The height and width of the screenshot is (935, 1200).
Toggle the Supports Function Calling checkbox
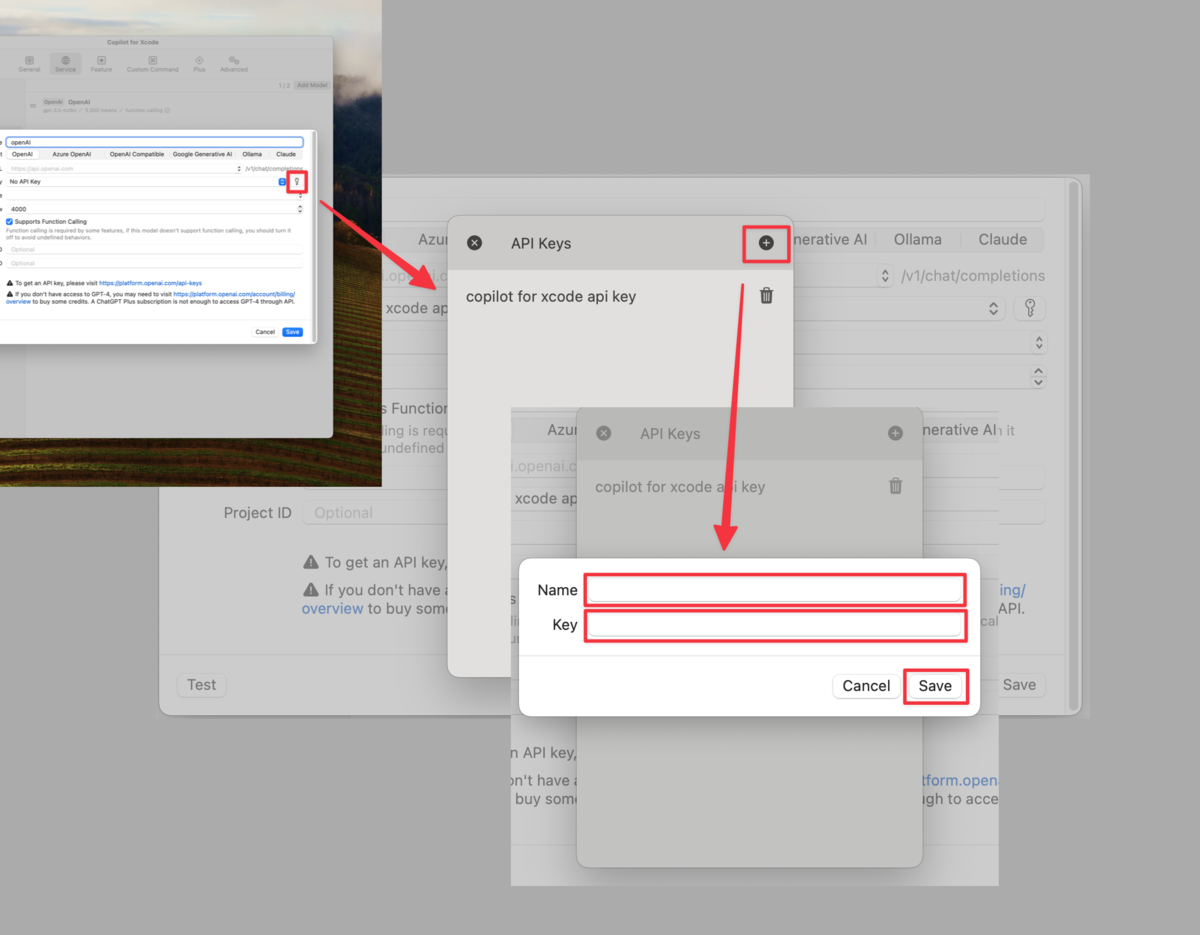click(9, 221)
